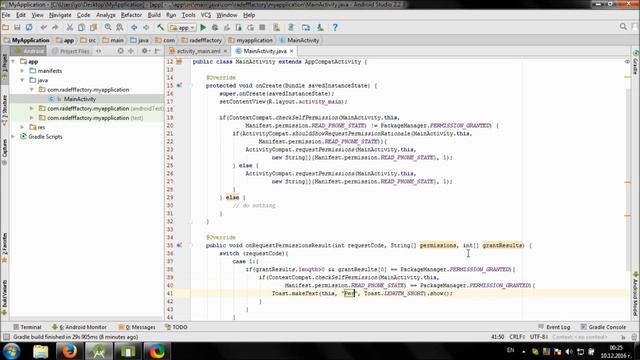The width and height of the screenshot is (640, 360).
Task: Debug app with the bug icon
Action: [215, 27]
